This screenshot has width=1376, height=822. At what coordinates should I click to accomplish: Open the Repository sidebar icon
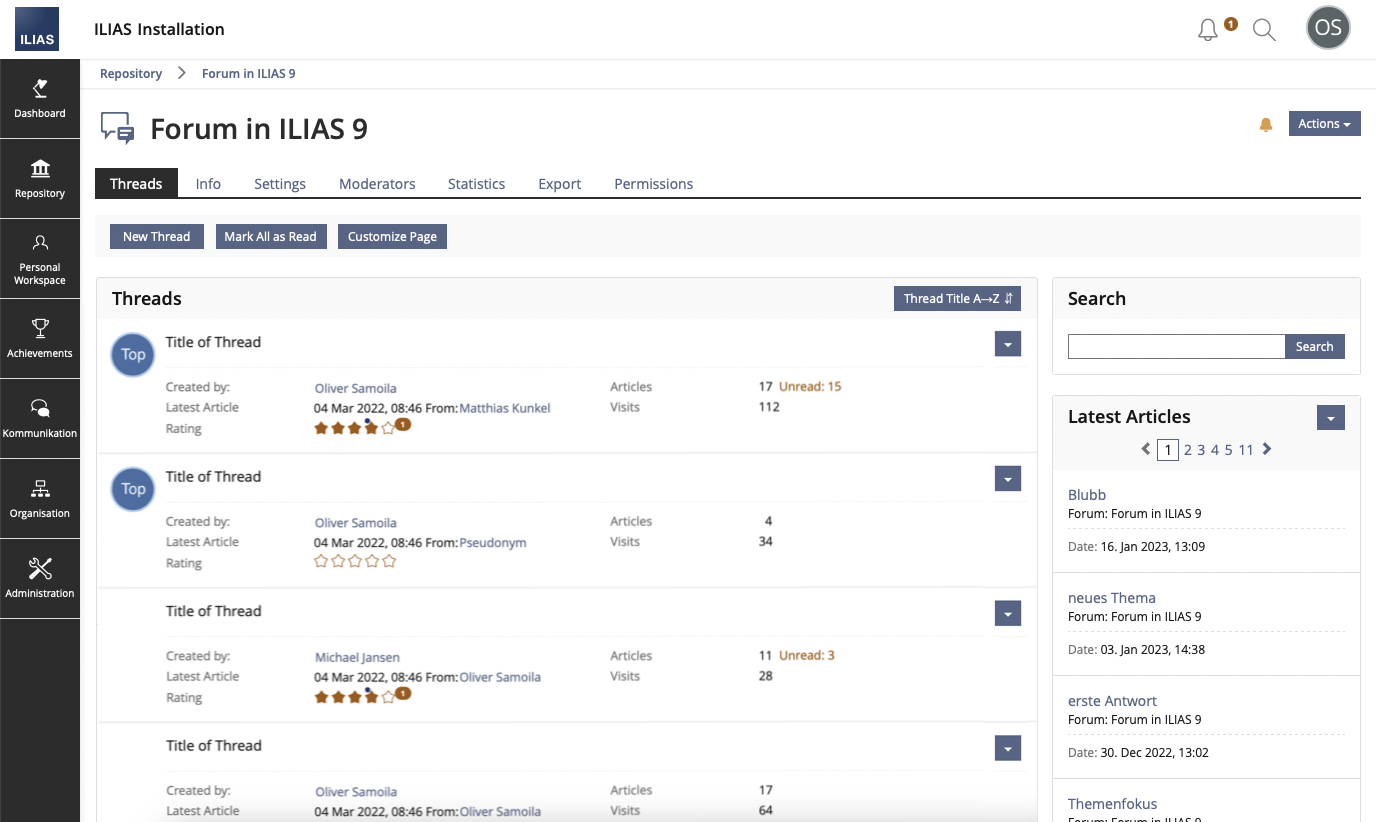pyautogui.click(x=40, y=179)
